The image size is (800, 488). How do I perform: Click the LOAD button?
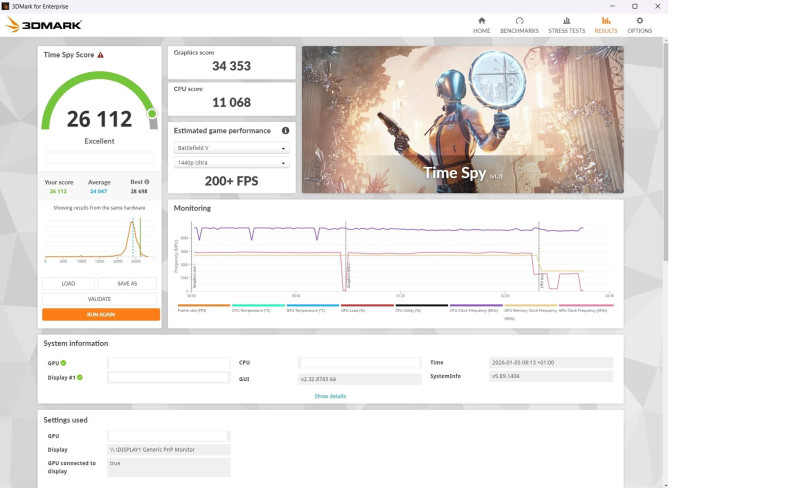pyautogui.click(x=68, y=283)
